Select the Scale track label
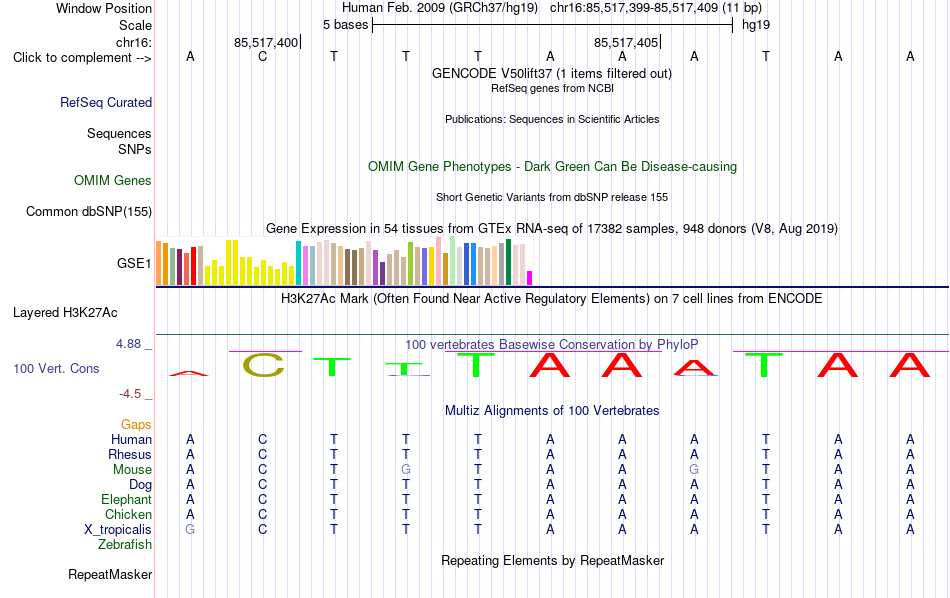 pos(135,25)
